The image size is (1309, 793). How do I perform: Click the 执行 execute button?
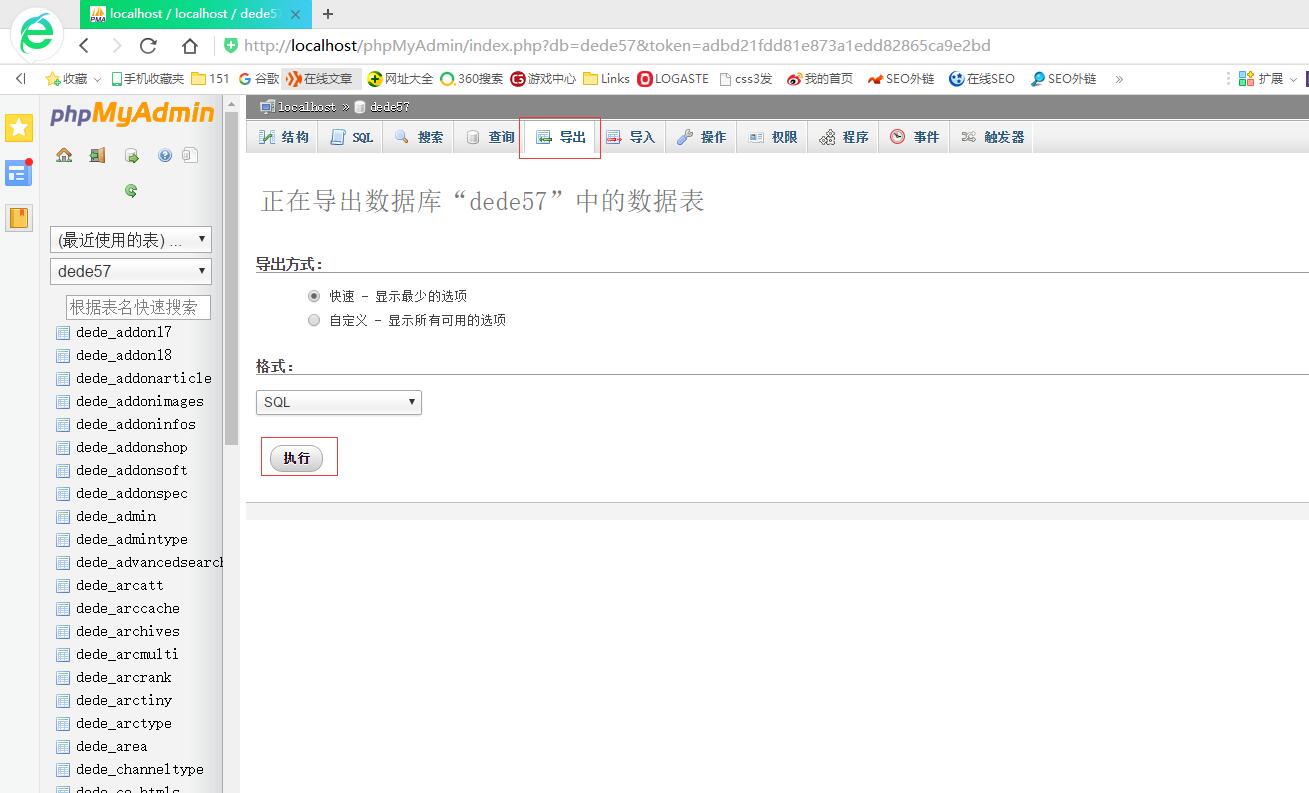tap(297, 458)
